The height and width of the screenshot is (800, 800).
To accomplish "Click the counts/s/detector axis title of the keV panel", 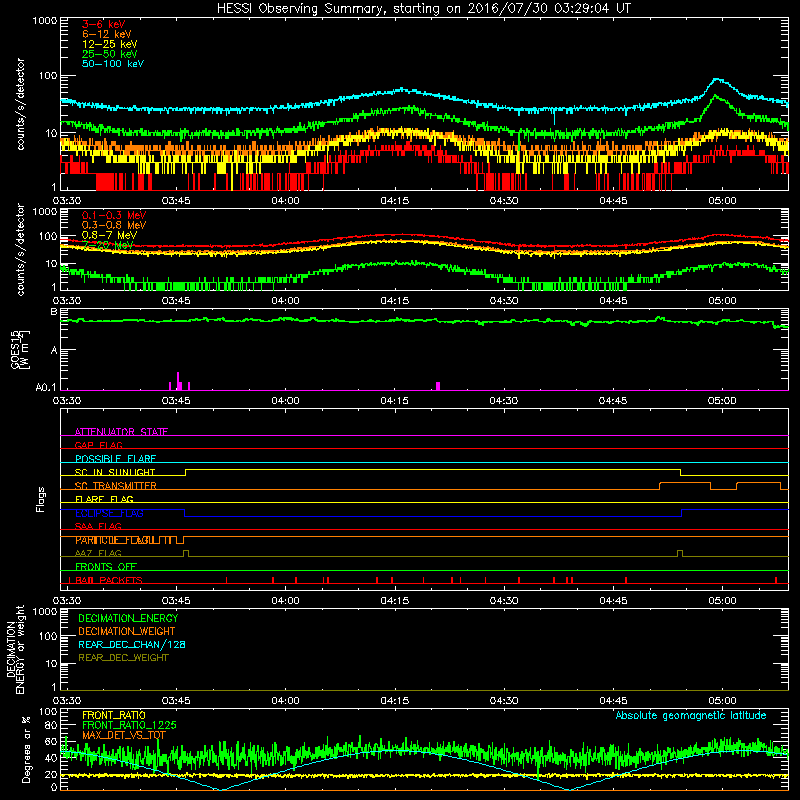I will tap(20, 104).
